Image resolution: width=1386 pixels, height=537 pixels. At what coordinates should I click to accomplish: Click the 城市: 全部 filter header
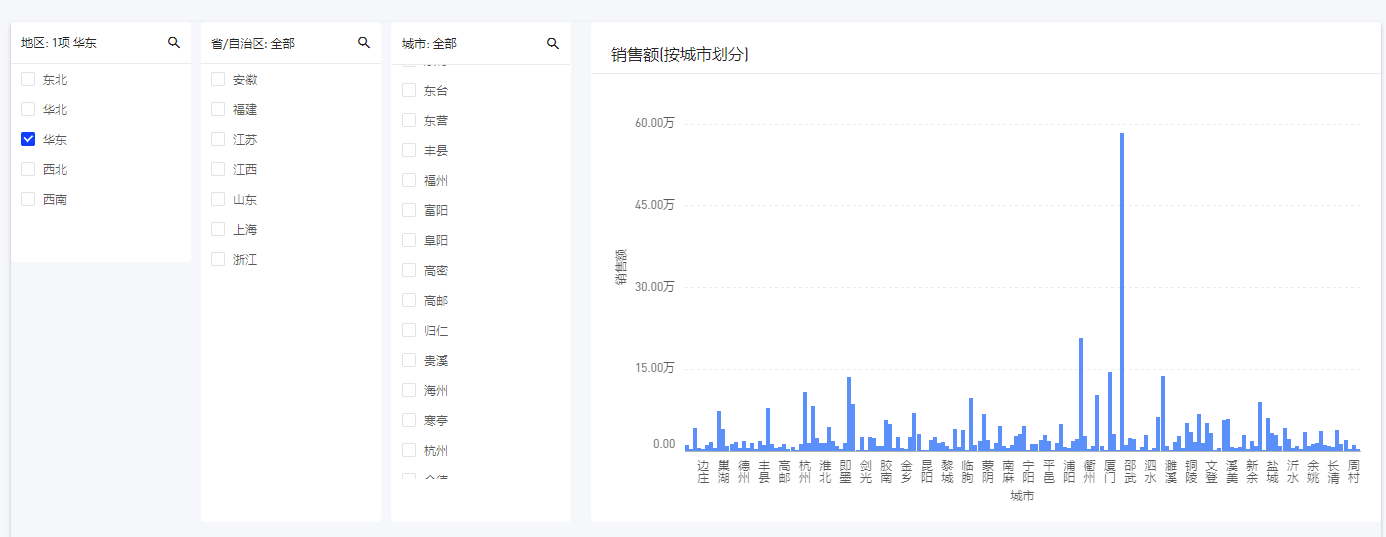[429, 43]
